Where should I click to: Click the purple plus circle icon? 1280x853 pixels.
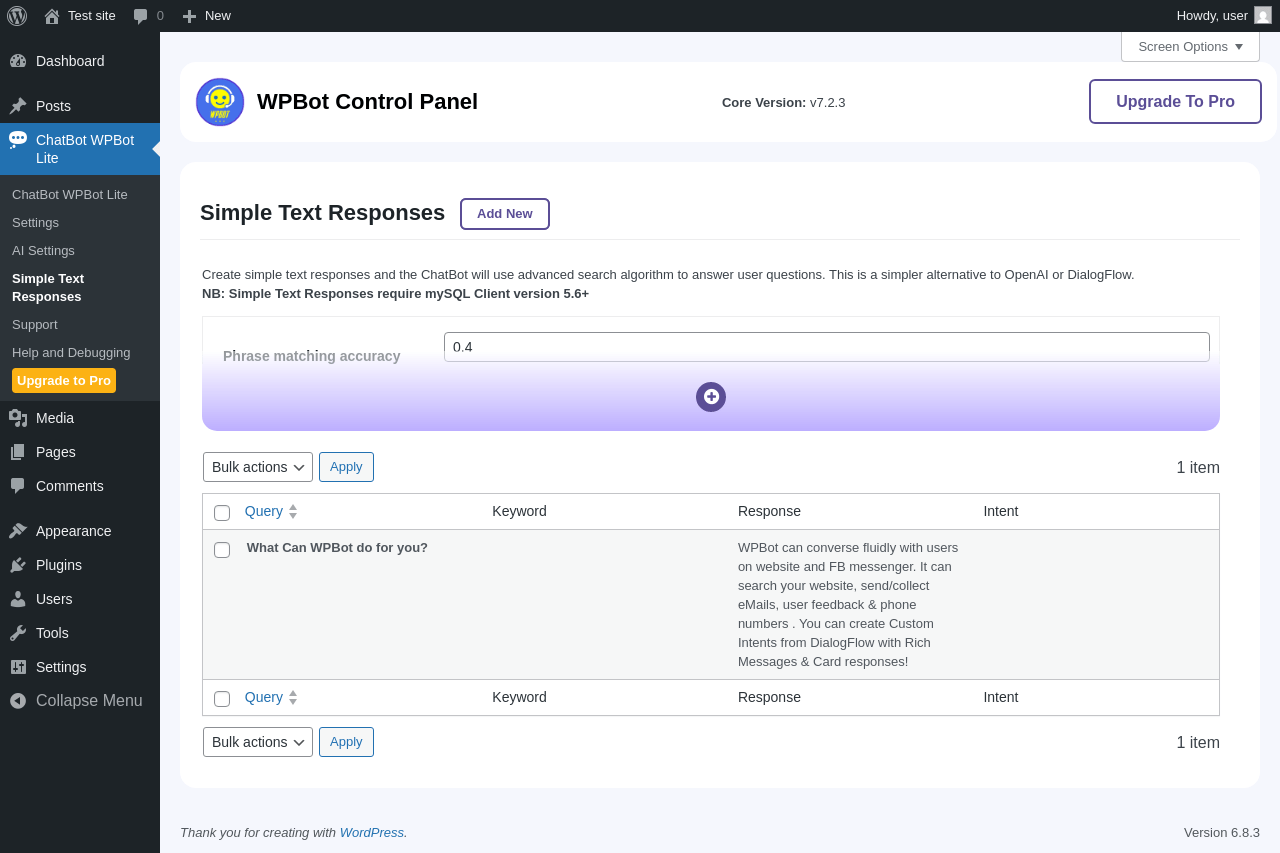coord(711,397)
